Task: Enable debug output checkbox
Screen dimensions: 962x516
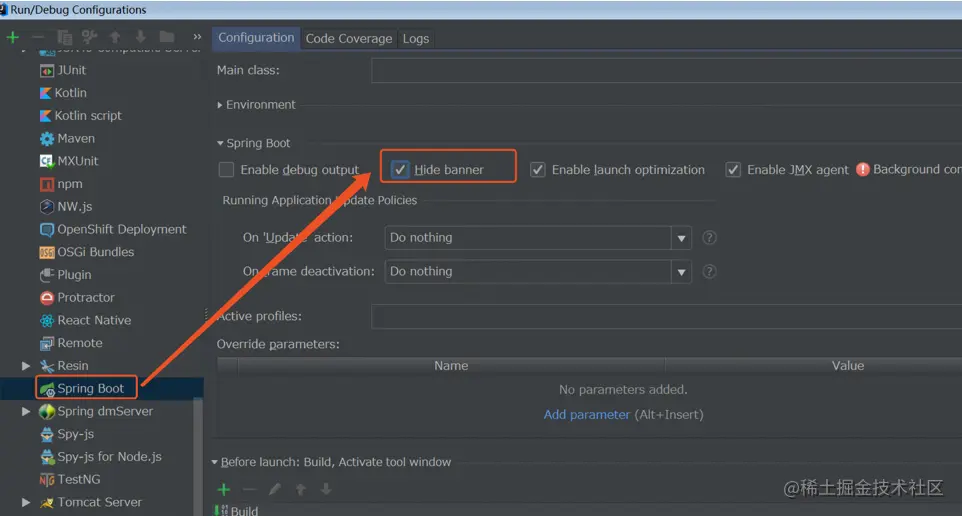Action: [x=226, y=169]
